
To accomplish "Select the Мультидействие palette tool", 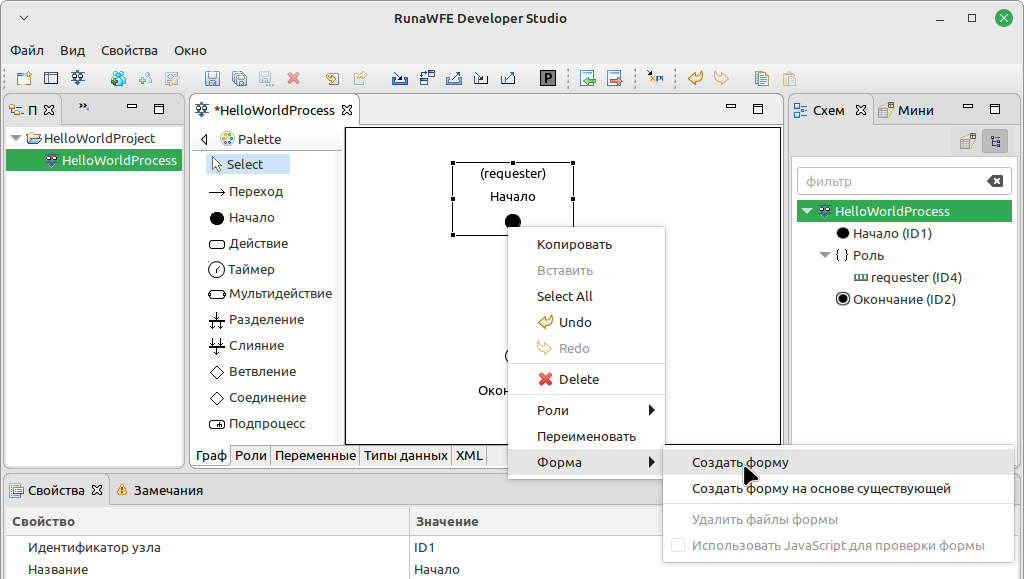I will pyautogui.click(x=270, y=294).
